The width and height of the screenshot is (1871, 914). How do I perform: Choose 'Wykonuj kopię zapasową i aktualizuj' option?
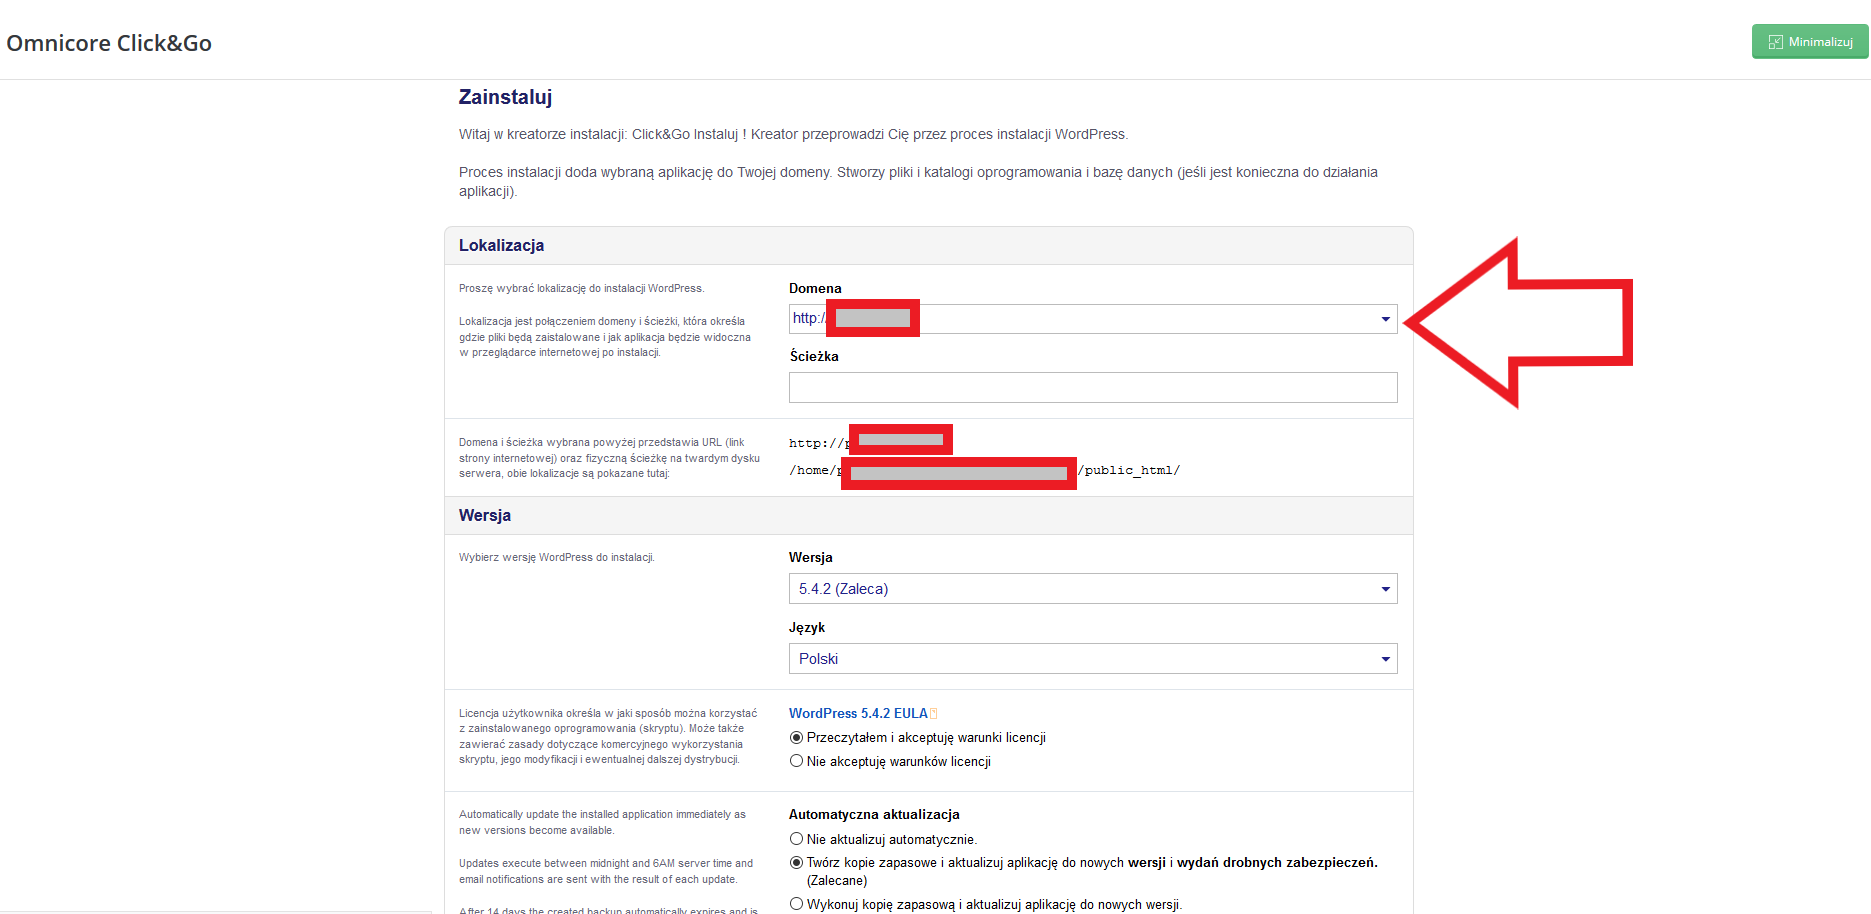pyautogui.click(x=797, y=905)
